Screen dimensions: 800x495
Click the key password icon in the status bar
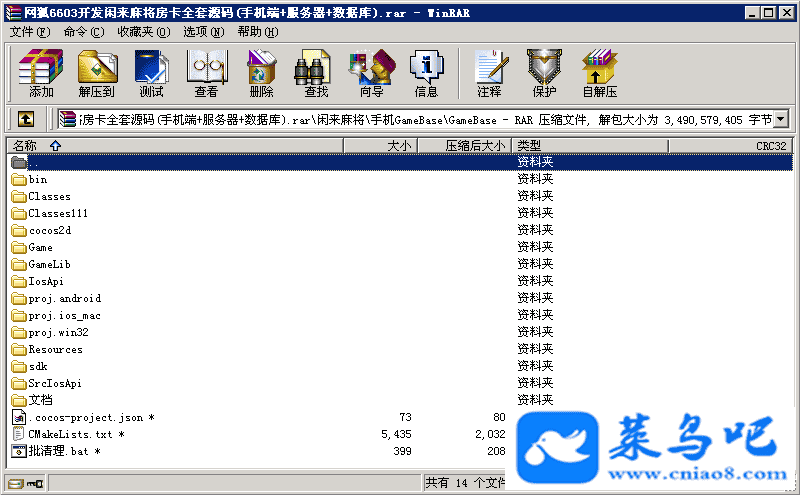(x=35, y=483)
